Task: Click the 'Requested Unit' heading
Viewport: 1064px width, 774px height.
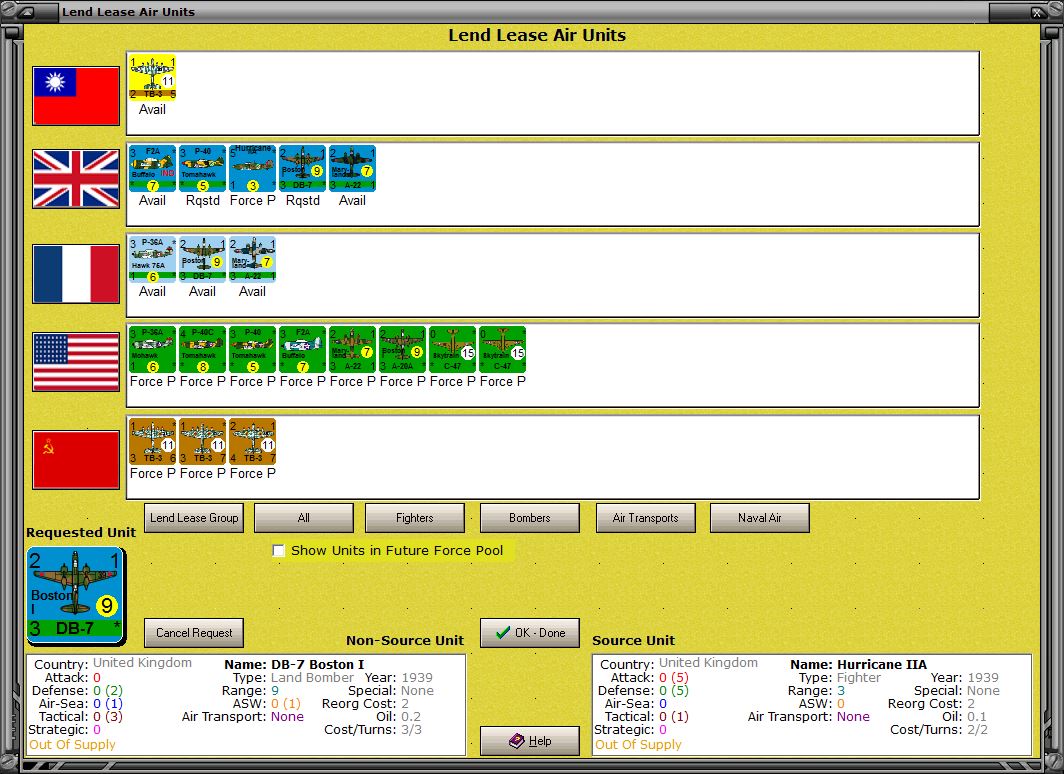Action: (x=81, y=533)
